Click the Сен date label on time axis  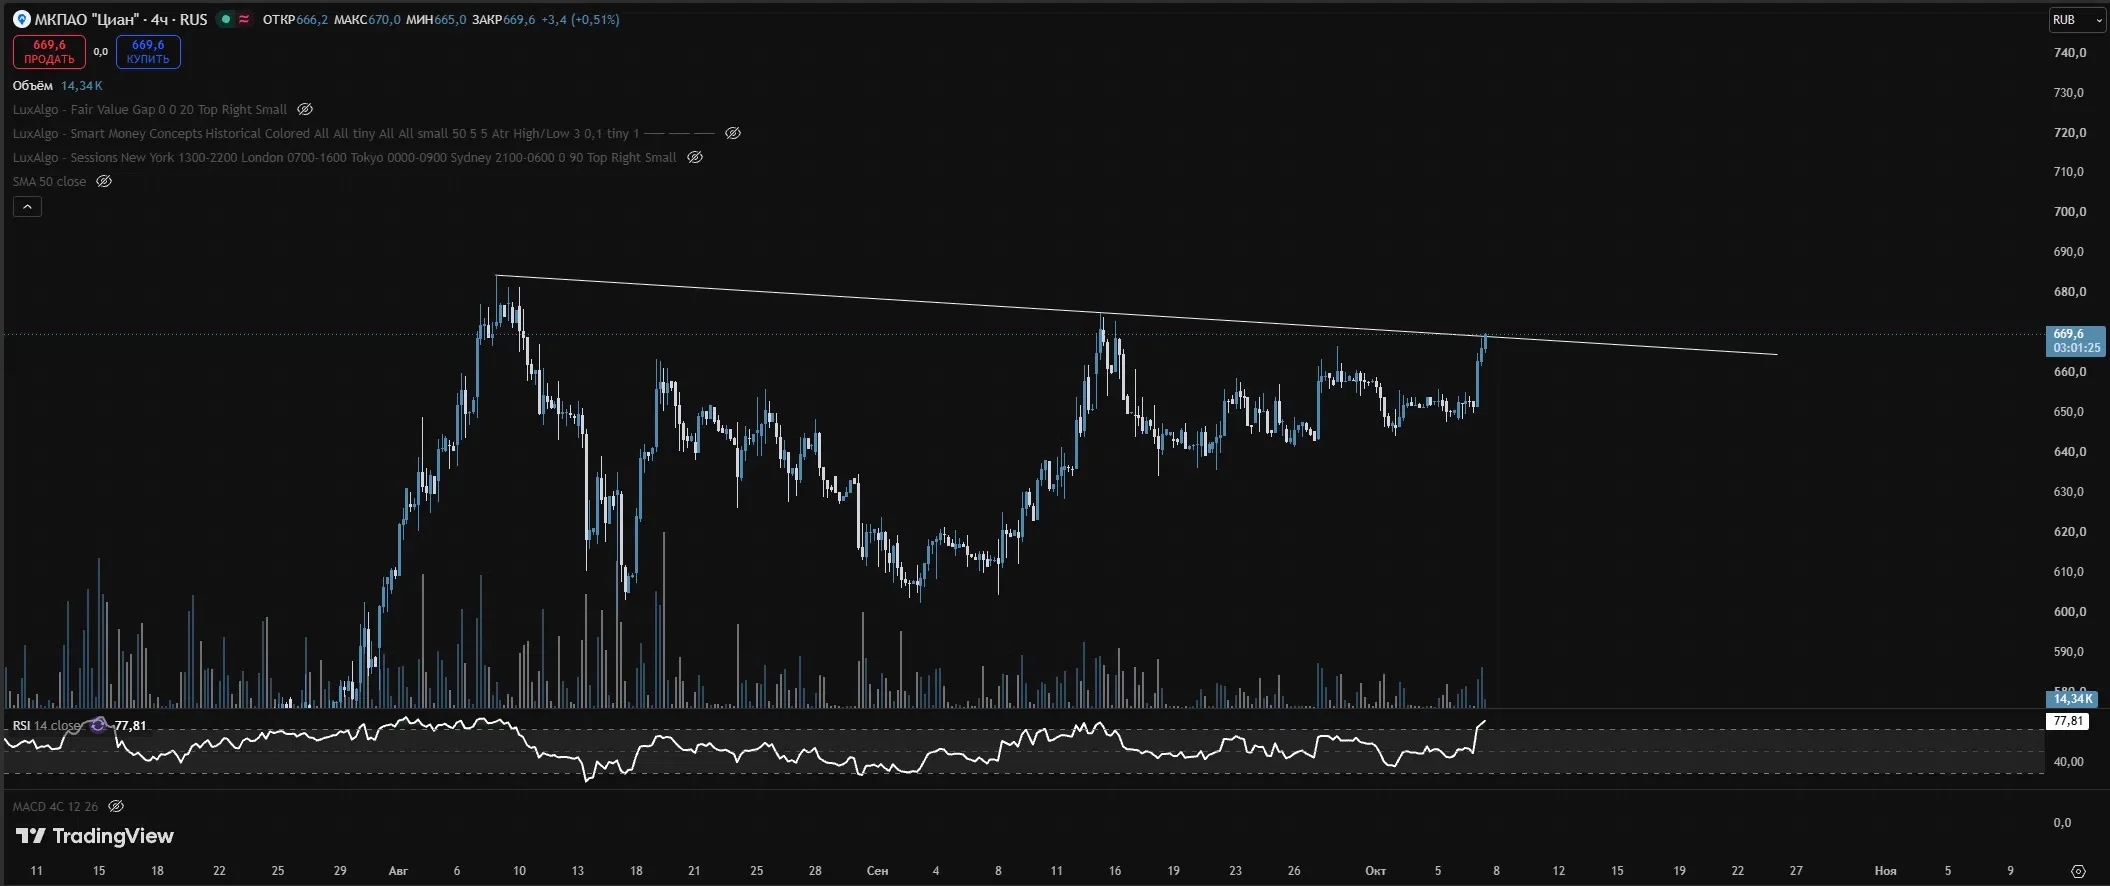click(x=877, y=871)
